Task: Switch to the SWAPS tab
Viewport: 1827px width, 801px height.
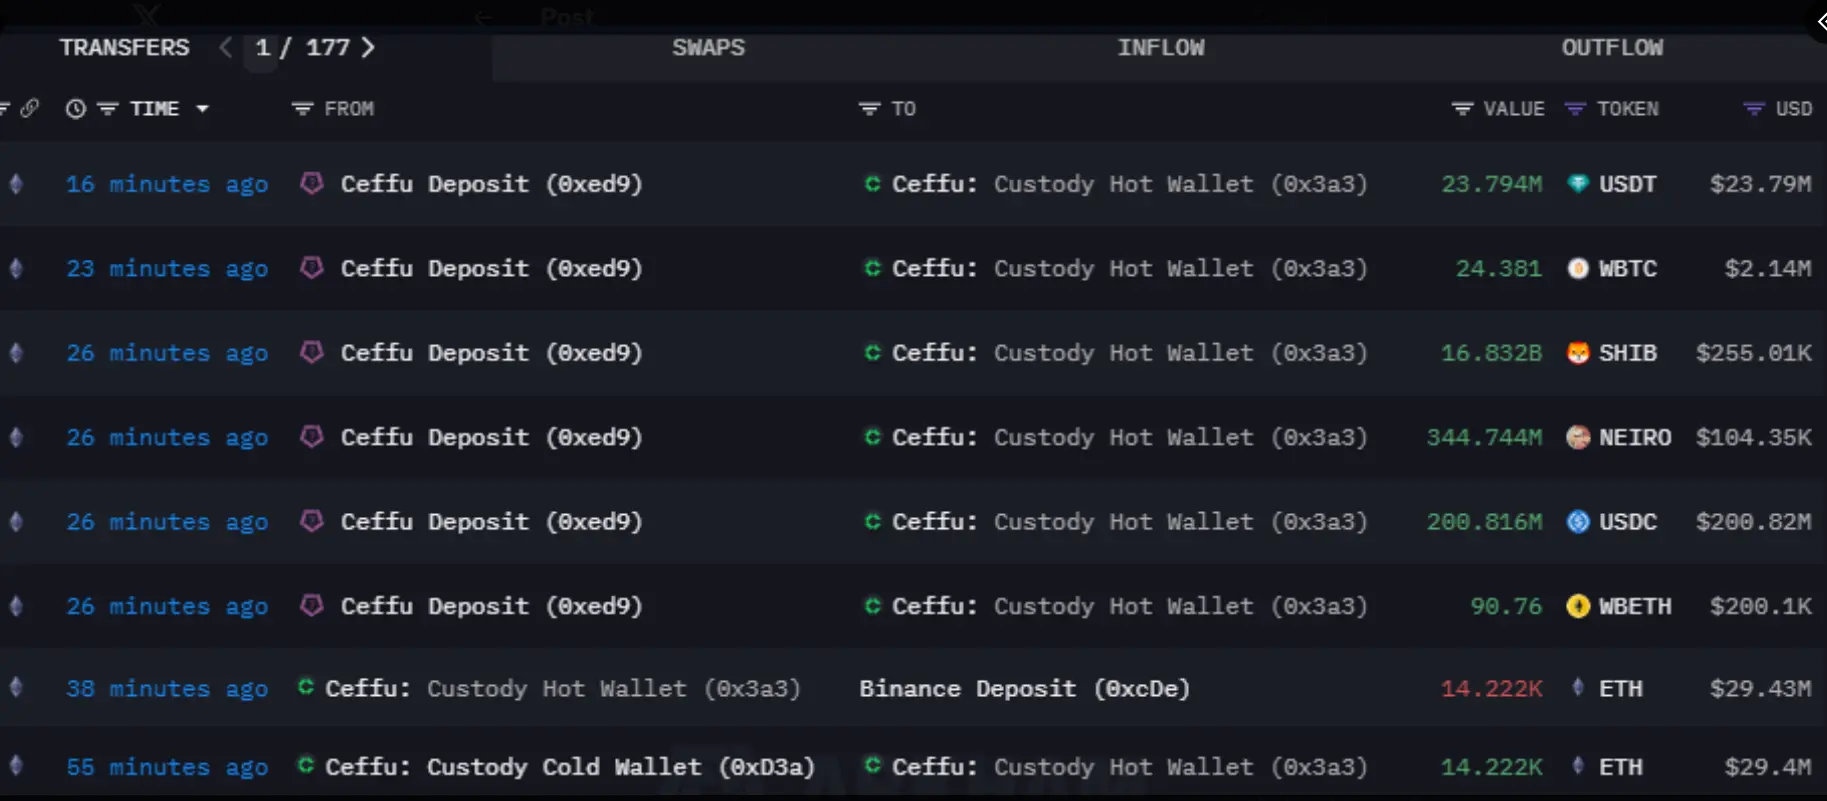Action: (x=708, y=47)
